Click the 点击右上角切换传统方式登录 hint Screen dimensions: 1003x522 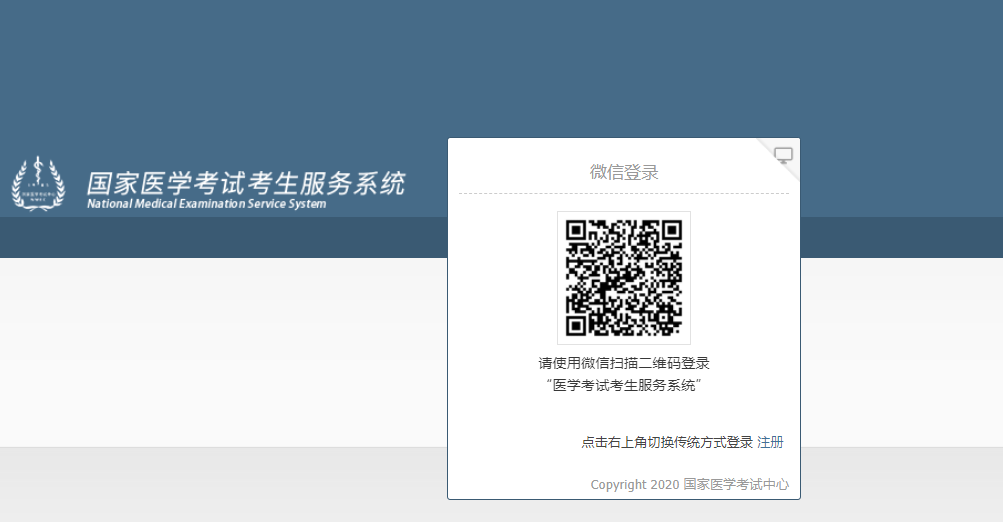[667, 442]
